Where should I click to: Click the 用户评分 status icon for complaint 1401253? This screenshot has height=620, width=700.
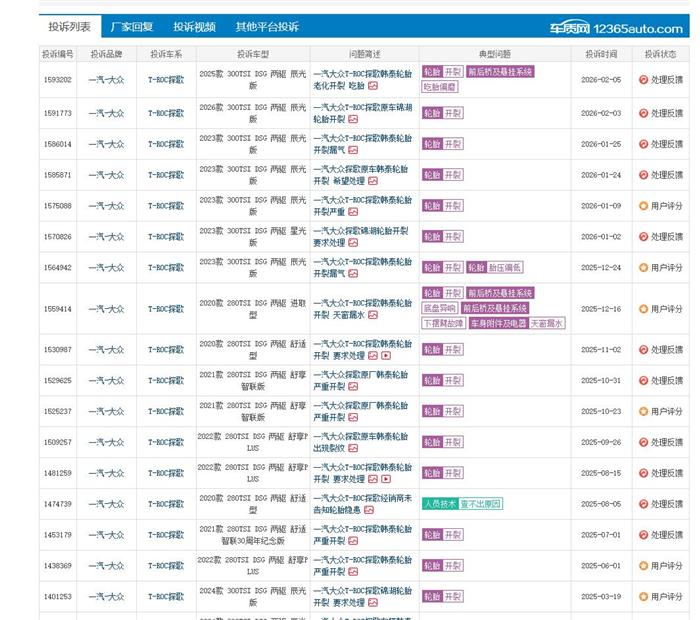click(x=644, y=597)
